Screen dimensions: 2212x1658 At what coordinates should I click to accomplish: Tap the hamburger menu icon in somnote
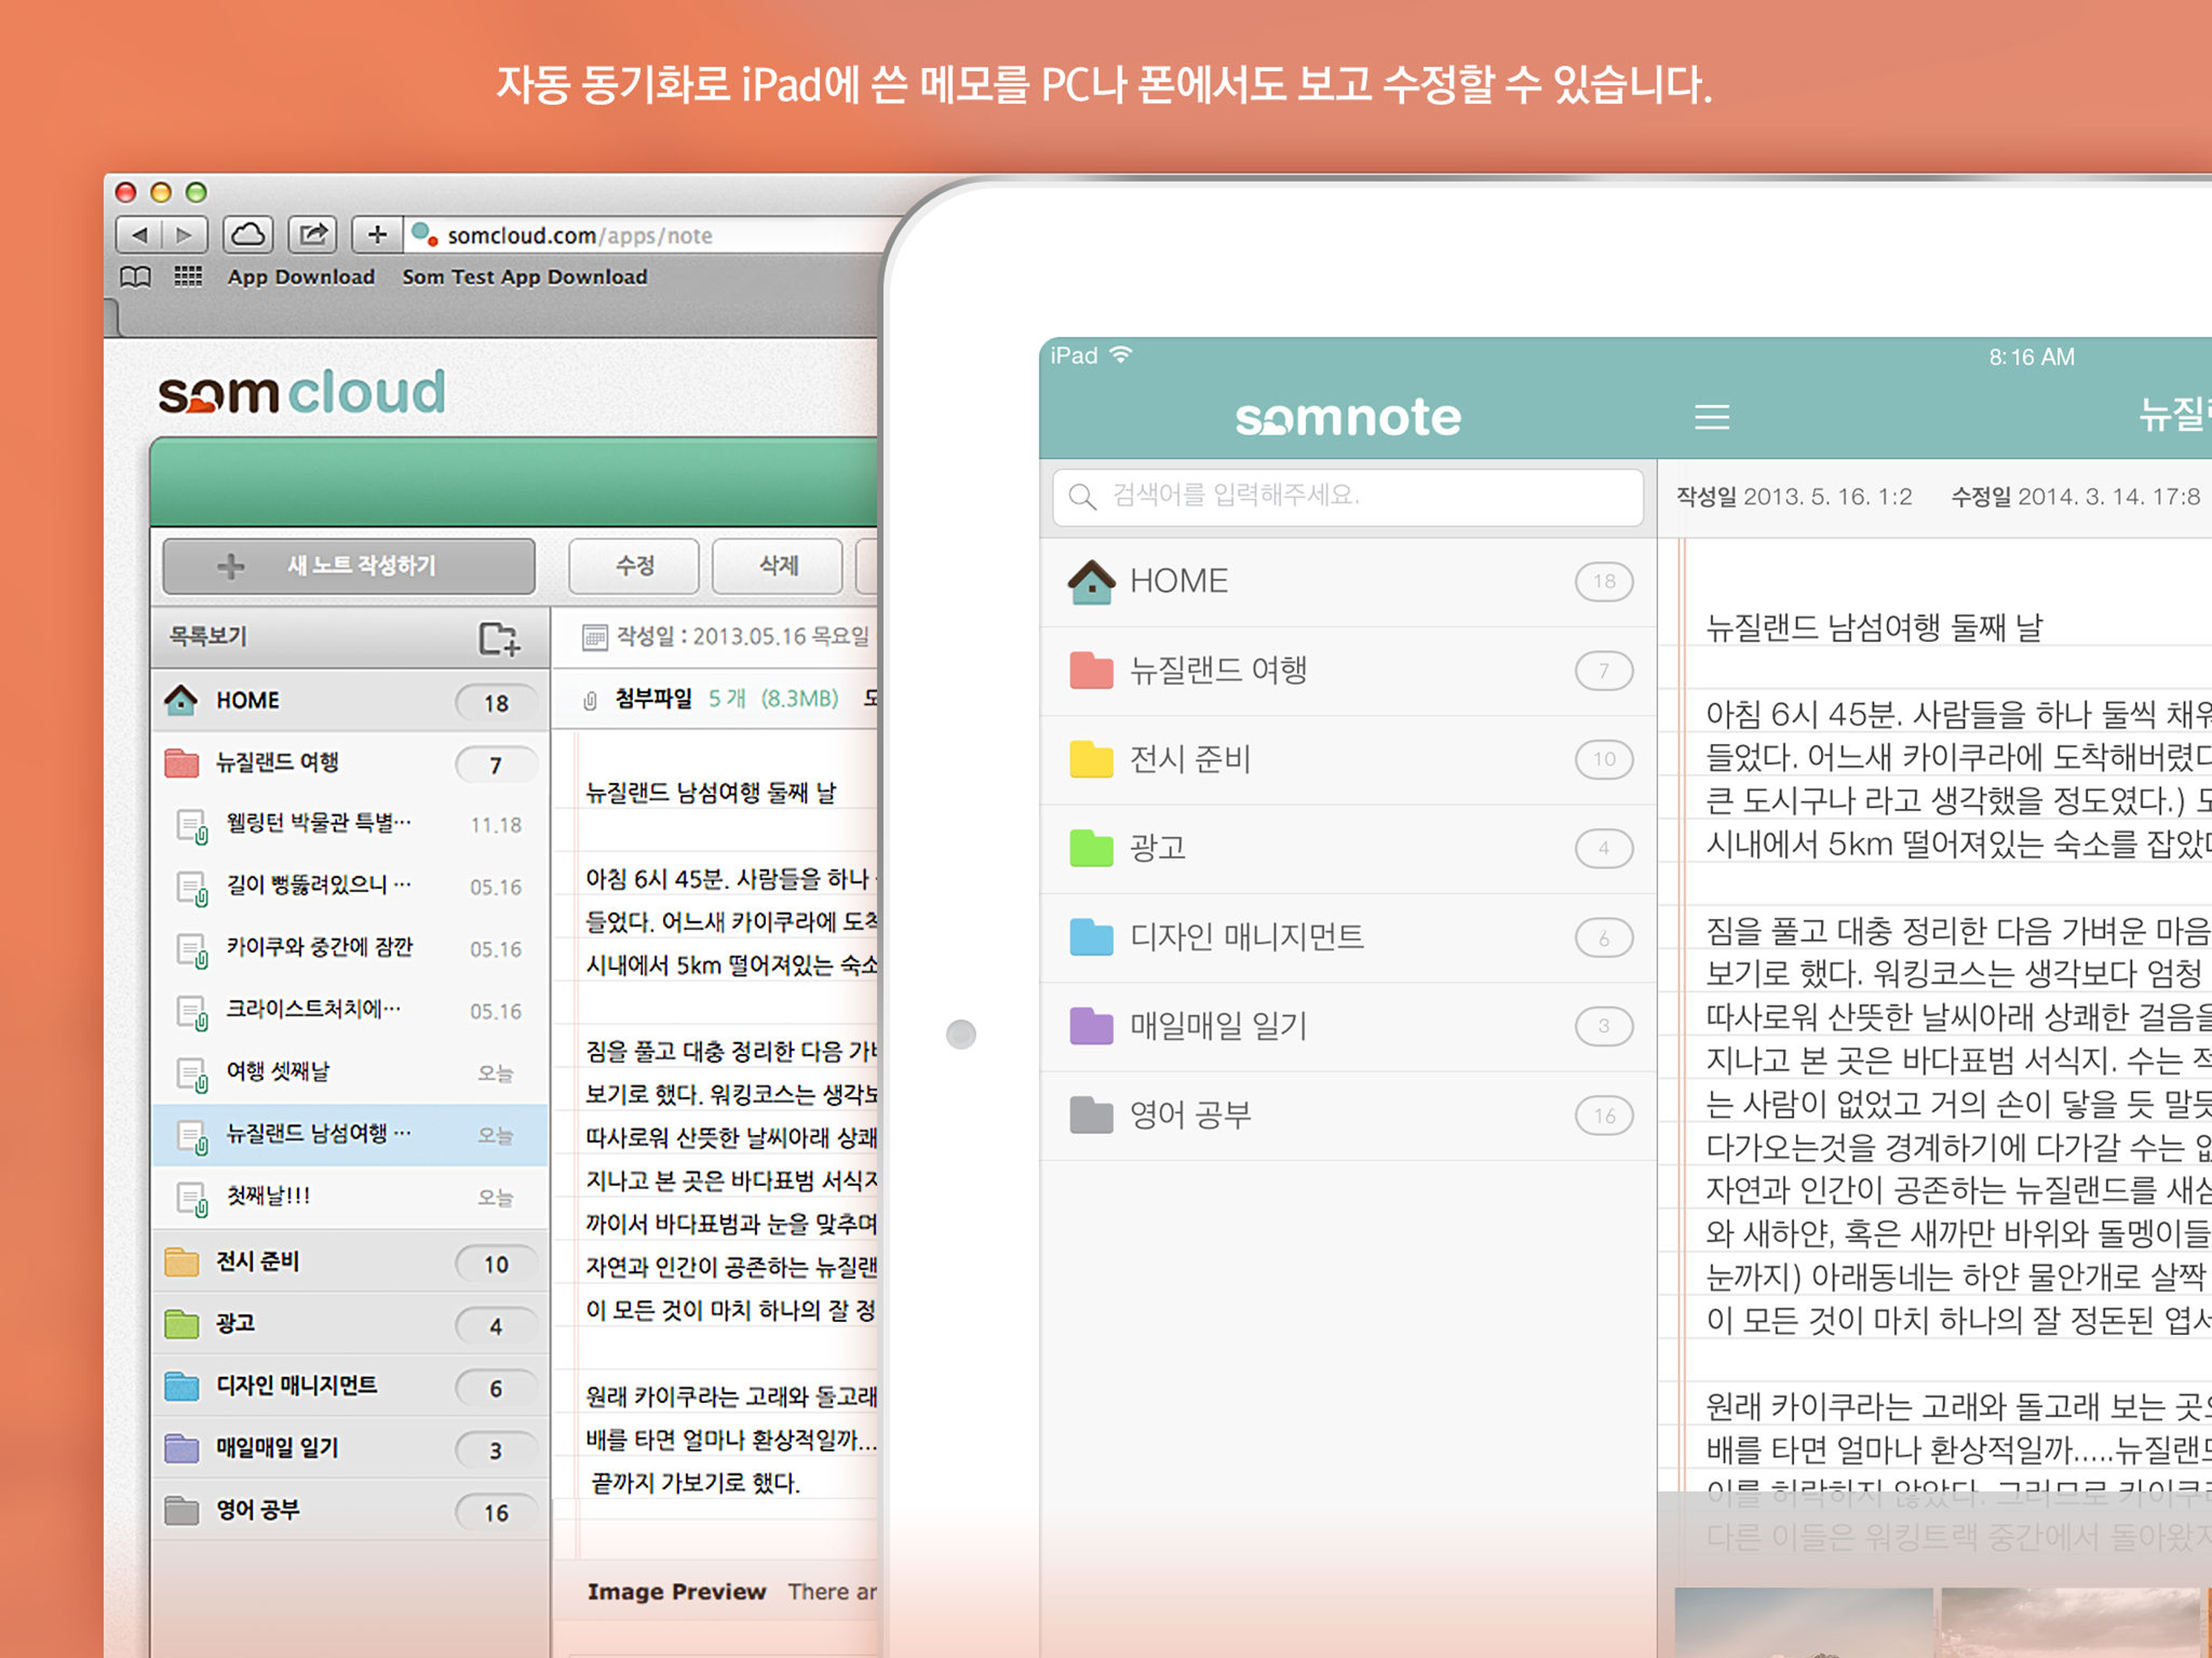click(1711, 417)
